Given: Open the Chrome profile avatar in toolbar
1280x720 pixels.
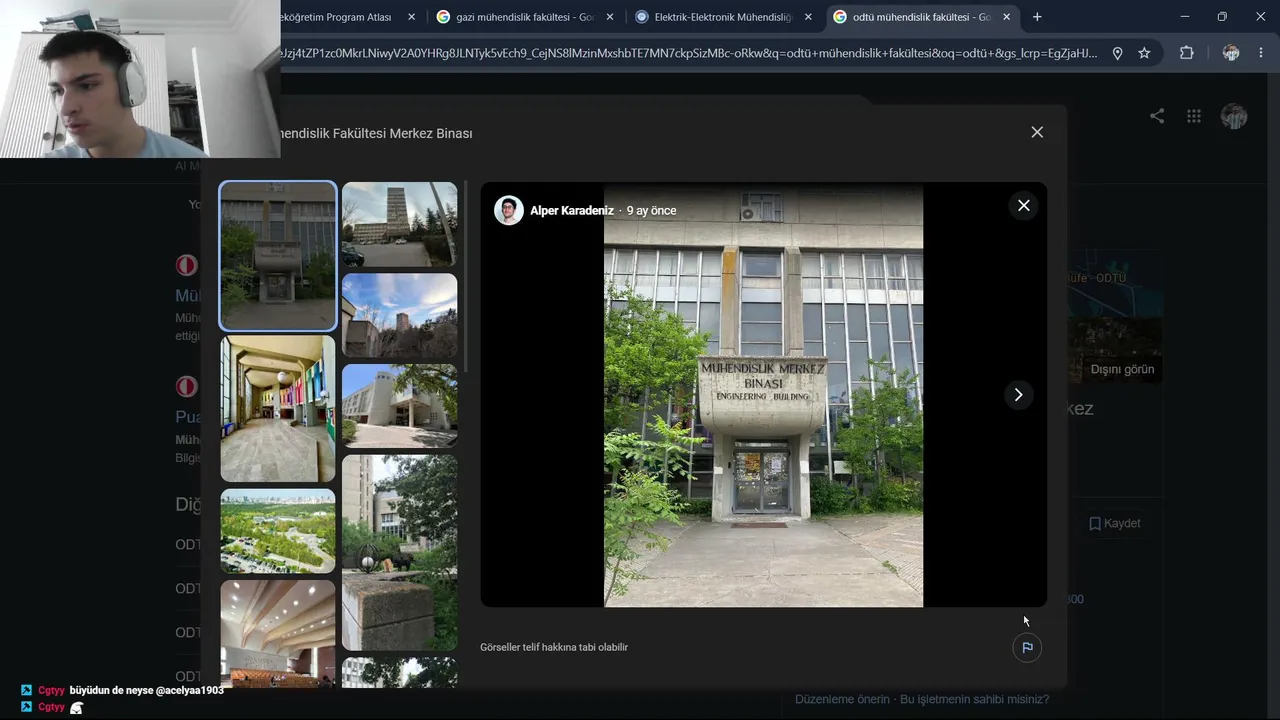Looking at the screenshot, I should [1231, 53].
